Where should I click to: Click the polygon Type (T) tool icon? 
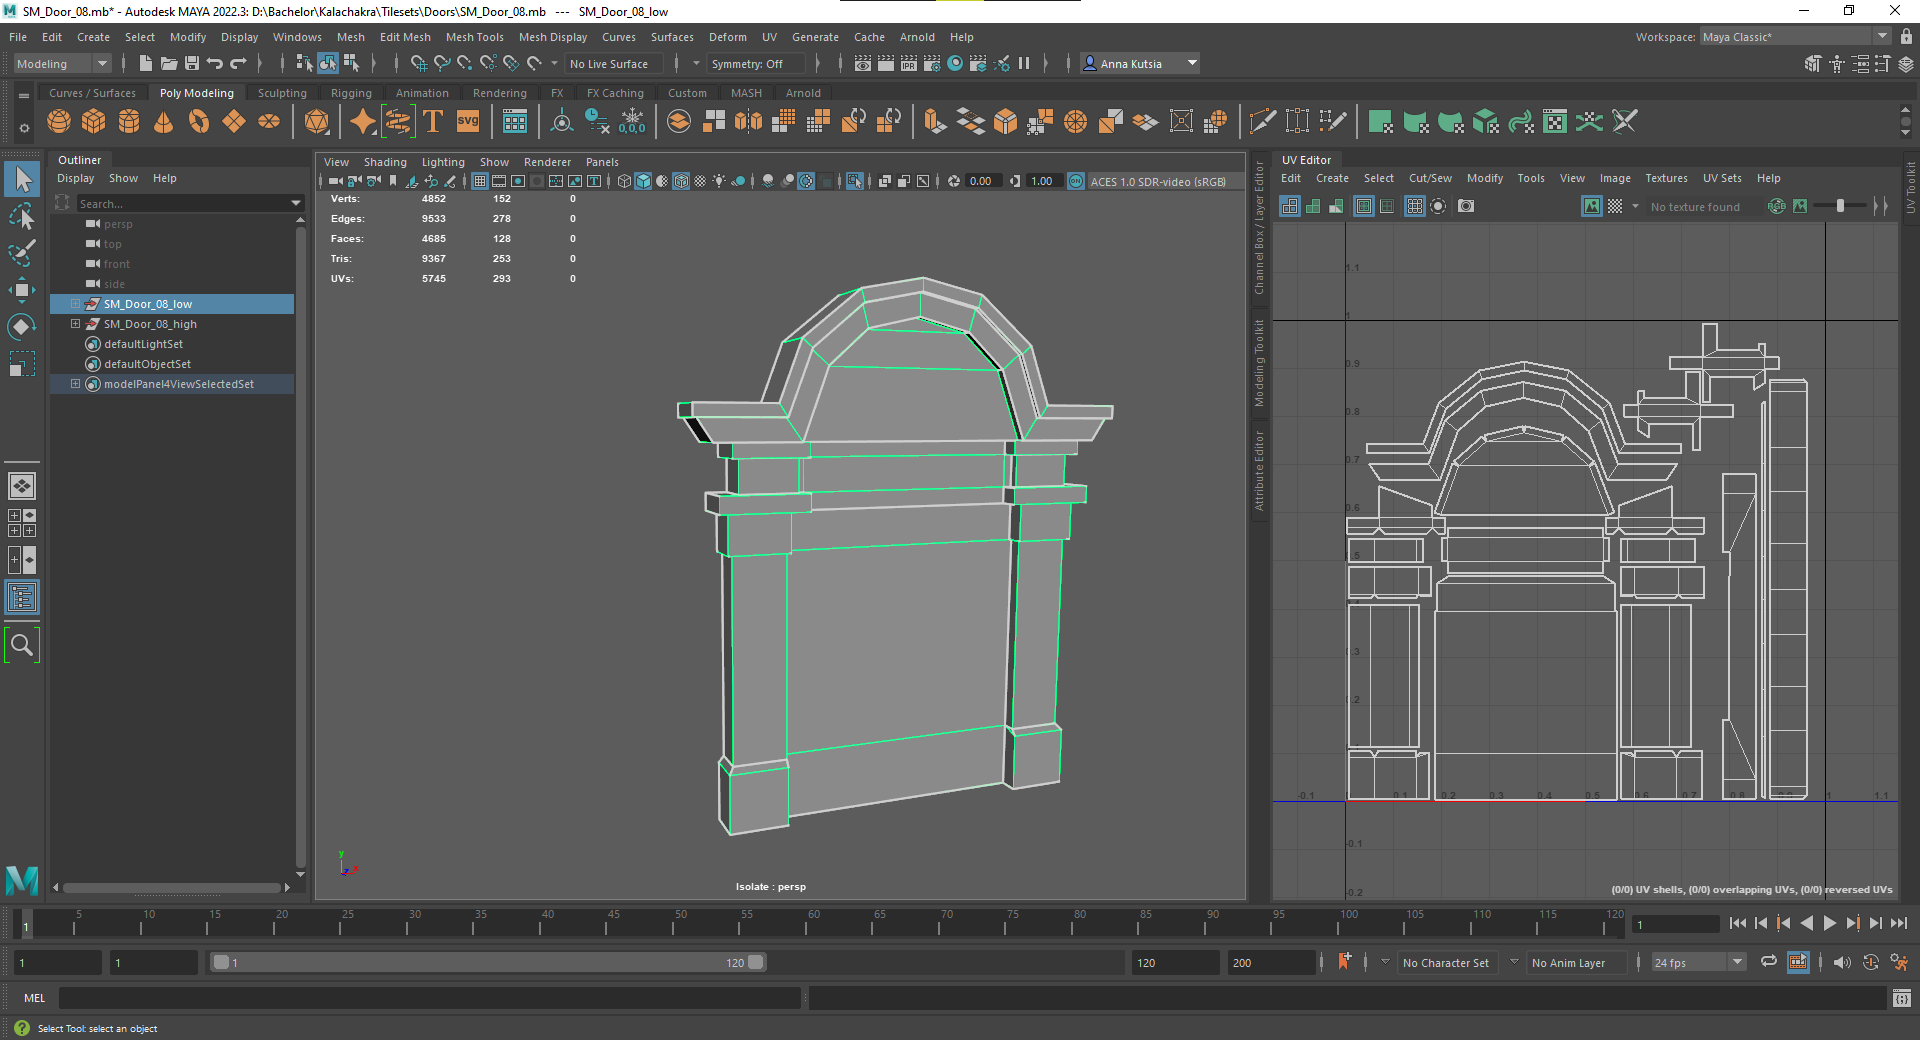433,122
